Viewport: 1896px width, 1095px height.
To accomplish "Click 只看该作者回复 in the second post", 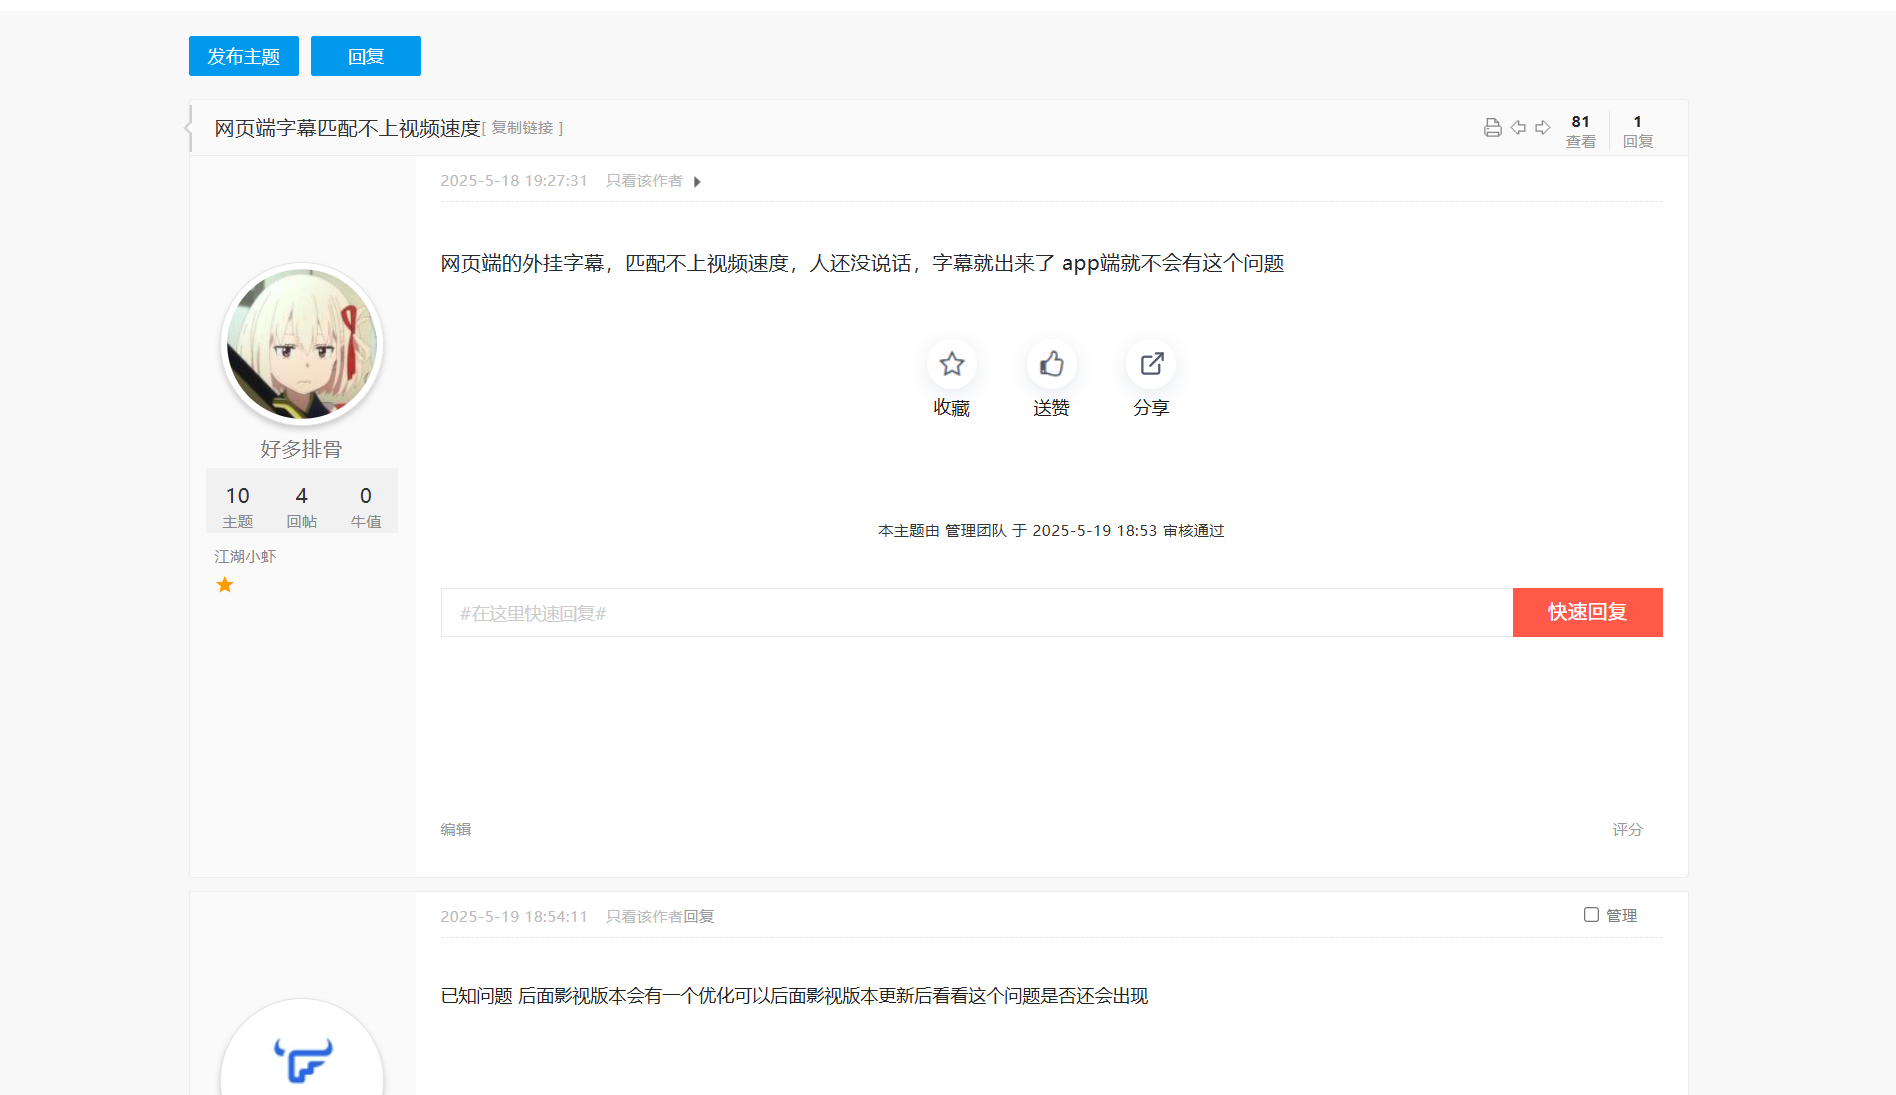I will (x=660, y=917).
